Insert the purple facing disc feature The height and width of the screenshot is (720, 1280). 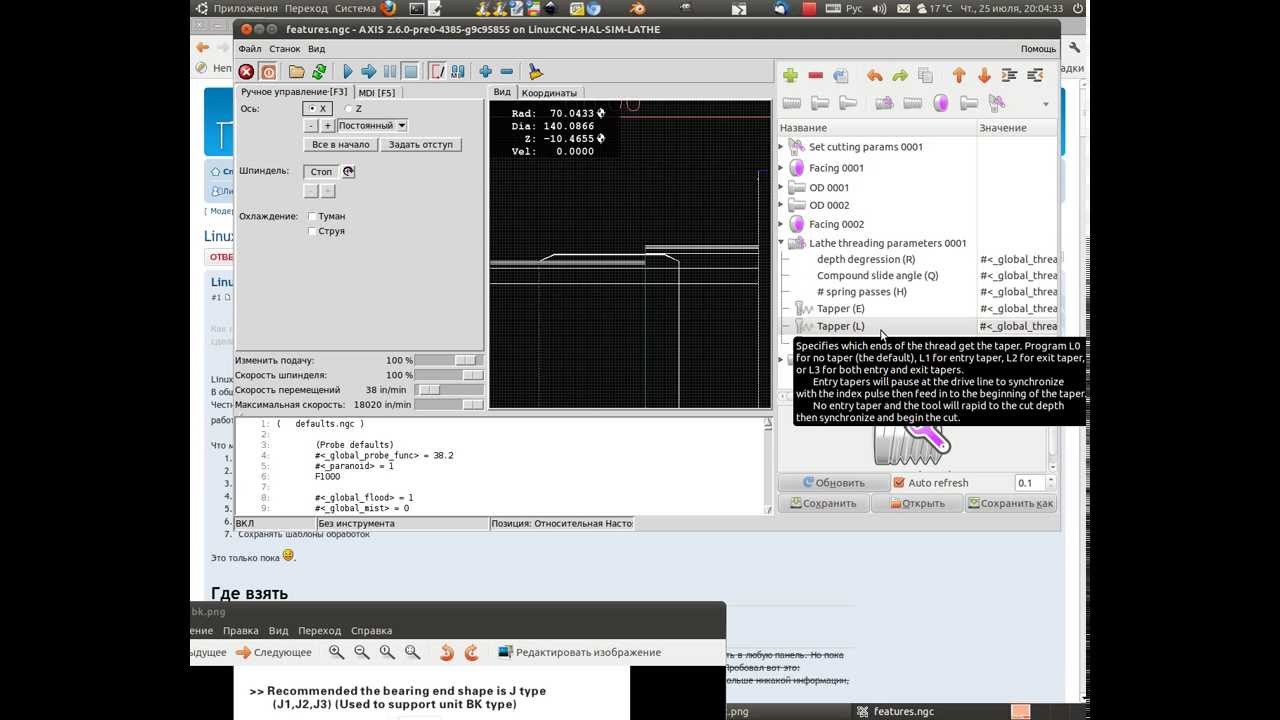click(x=941, y=103)
